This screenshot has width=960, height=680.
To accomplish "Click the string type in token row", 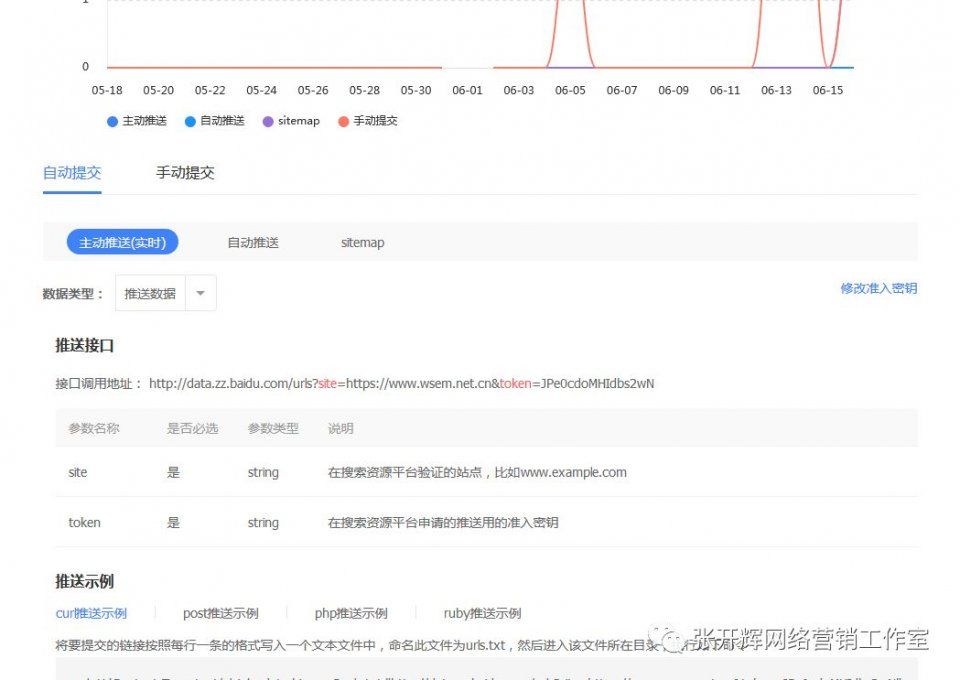I will [x=263, y=523].
